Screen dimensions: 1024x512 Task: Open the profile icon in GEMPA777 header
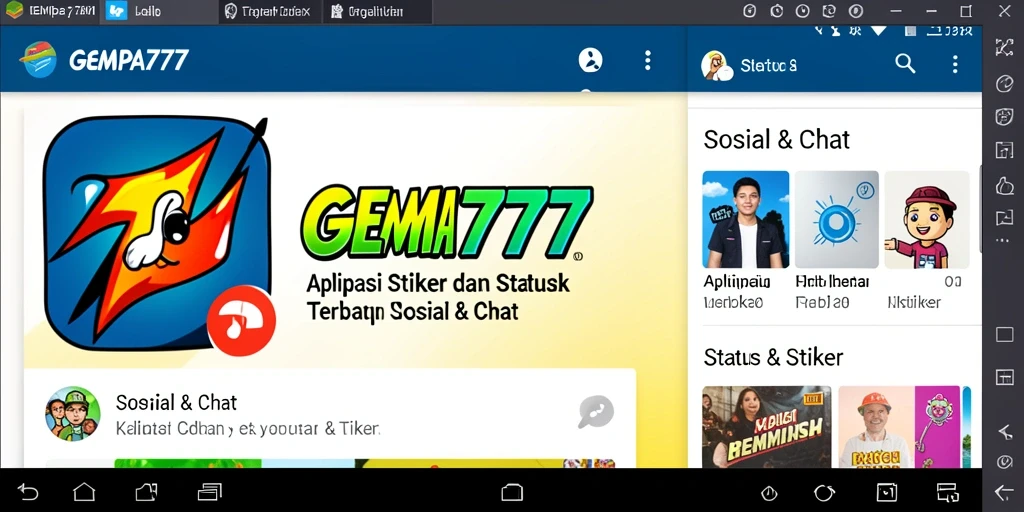coord(590,60)
